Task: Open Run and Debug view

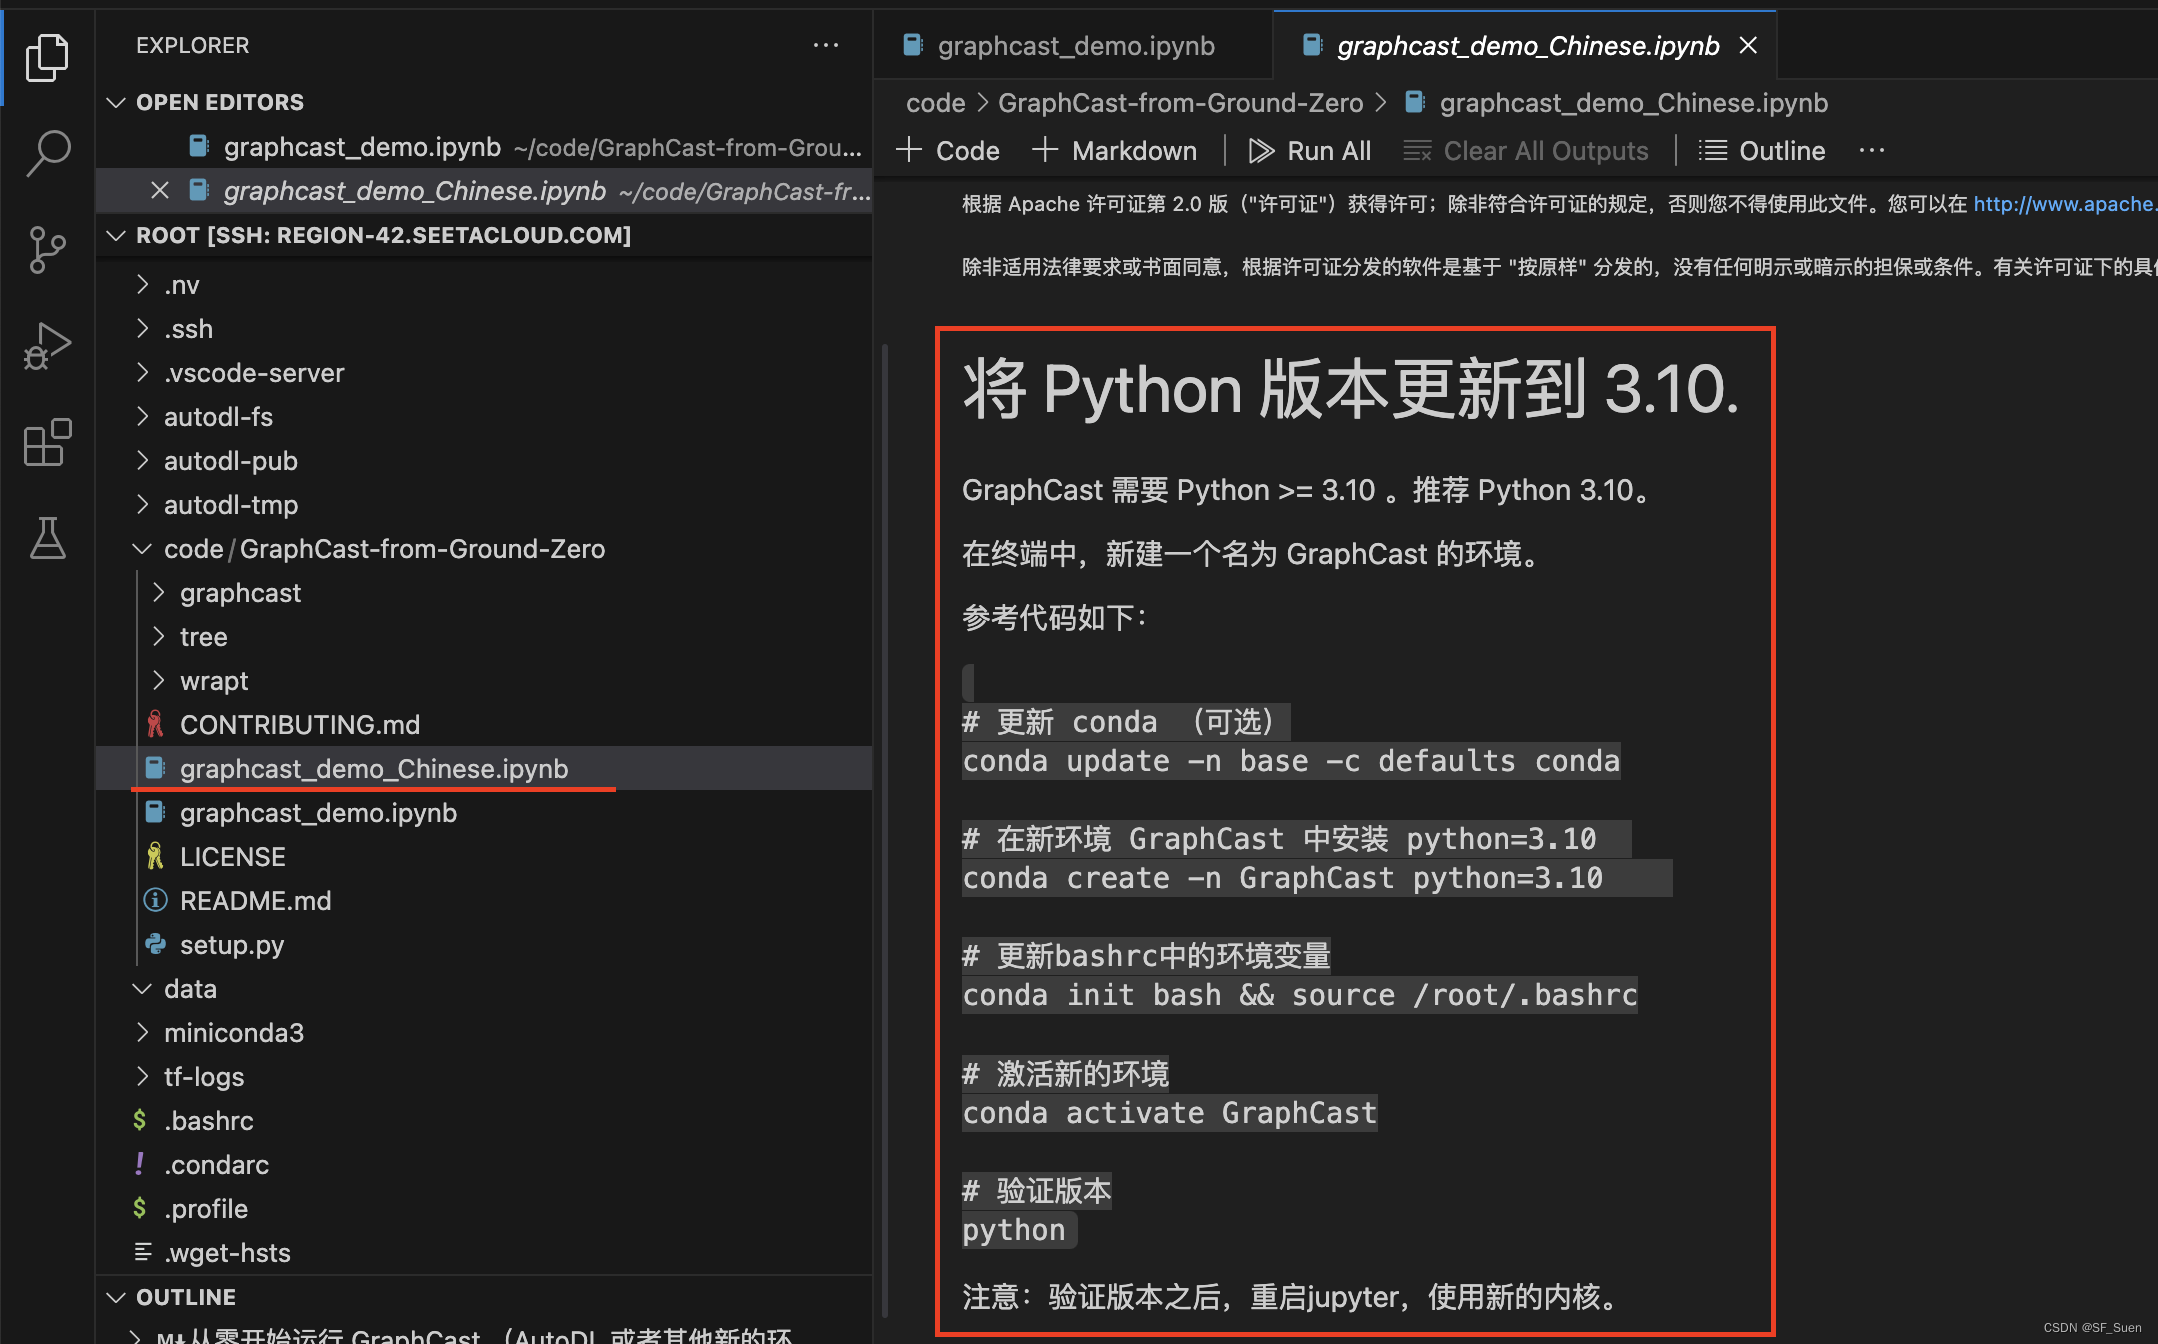Action: (x=47, y=345)
